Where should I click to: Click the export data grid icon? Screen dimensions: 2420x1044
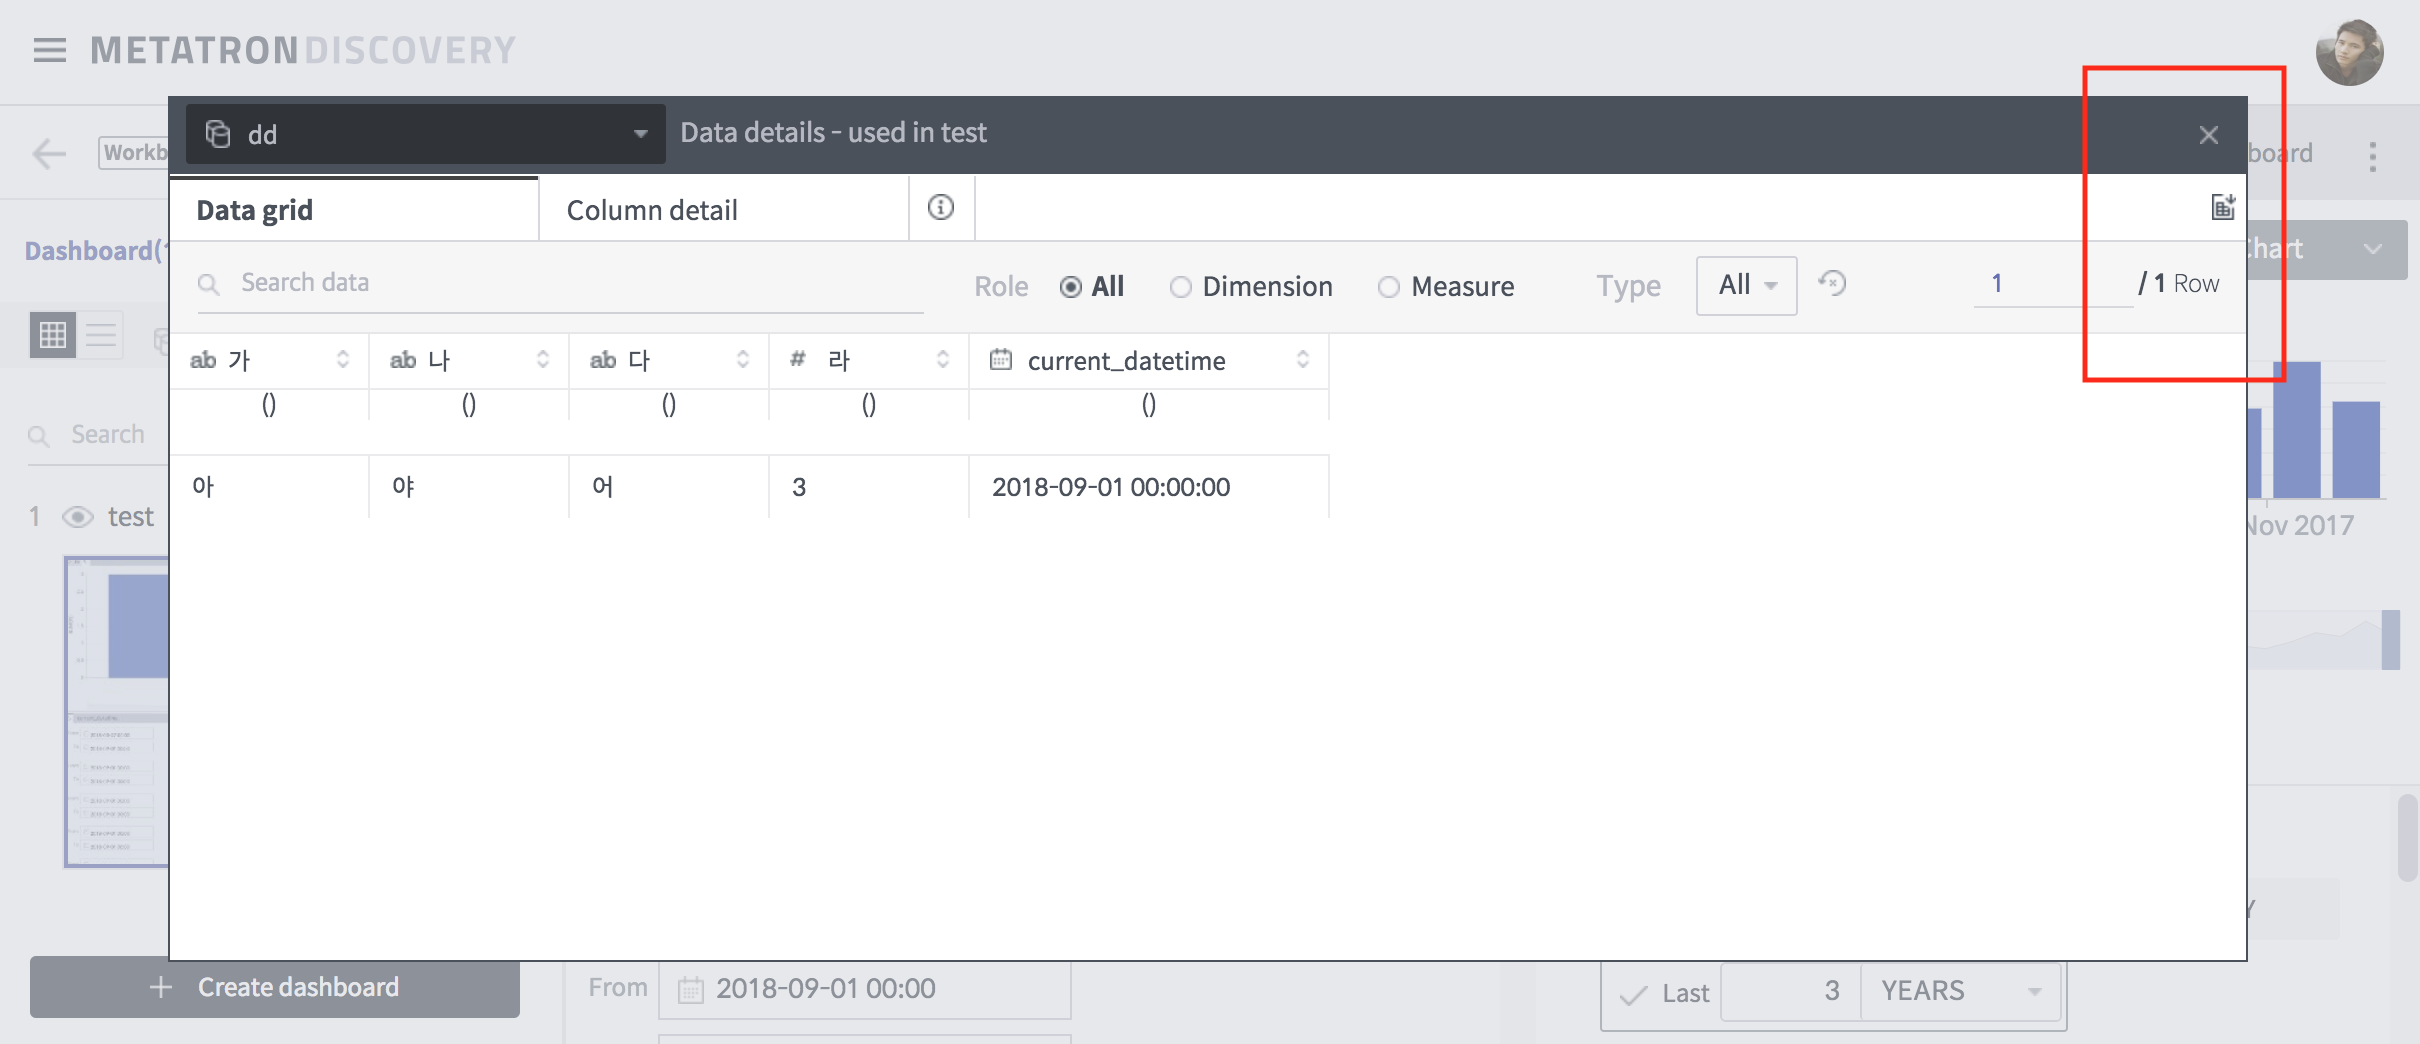[x=2222, y=205]
